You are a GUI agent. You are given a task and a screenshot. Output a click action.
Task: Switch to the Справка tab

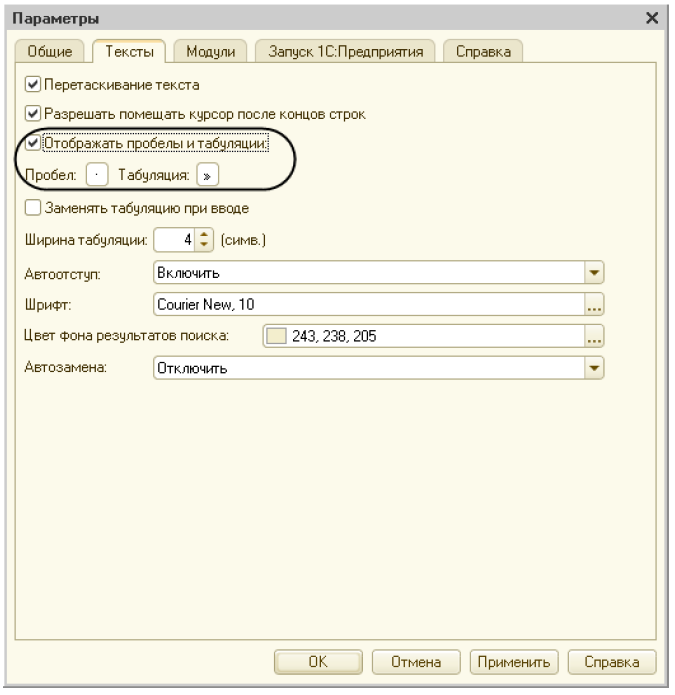point(483,51)
